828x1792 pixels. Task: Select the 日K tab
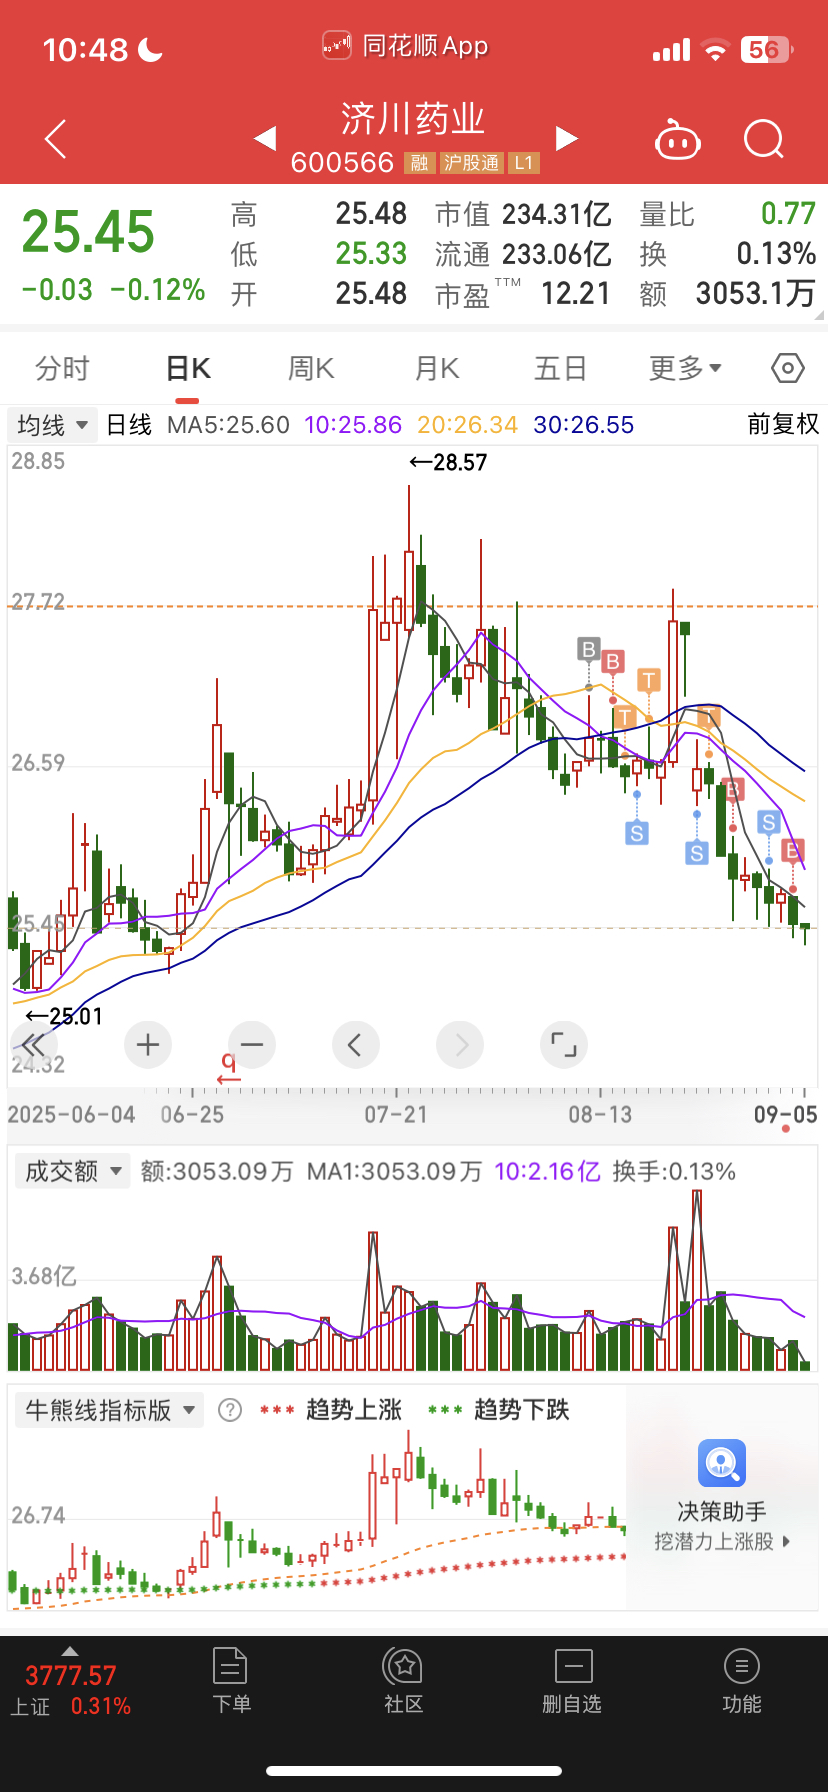click(188, 369)
